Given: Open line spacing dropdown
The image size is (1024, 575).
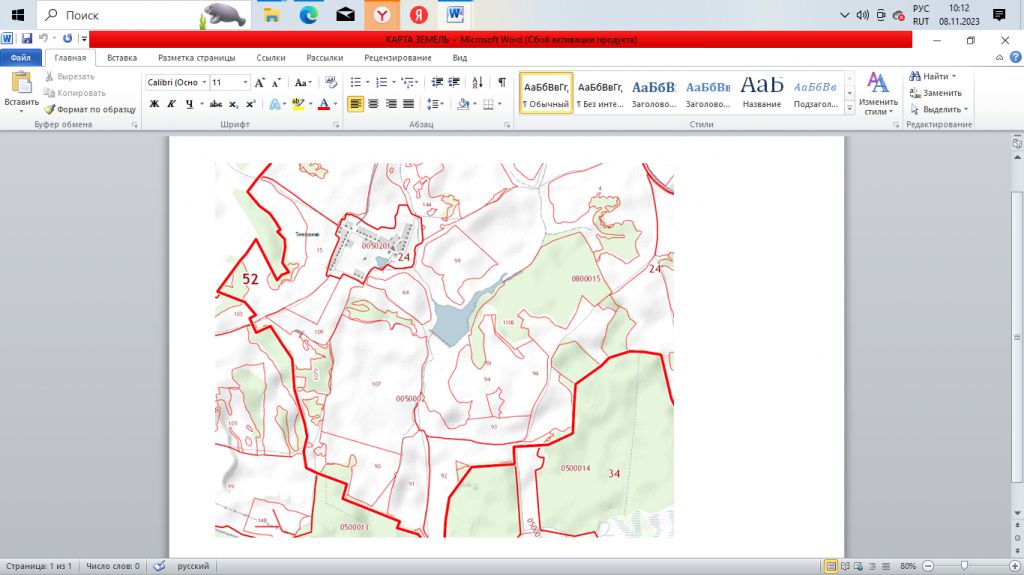Looking at the screenshot, I should coord(435,104).
